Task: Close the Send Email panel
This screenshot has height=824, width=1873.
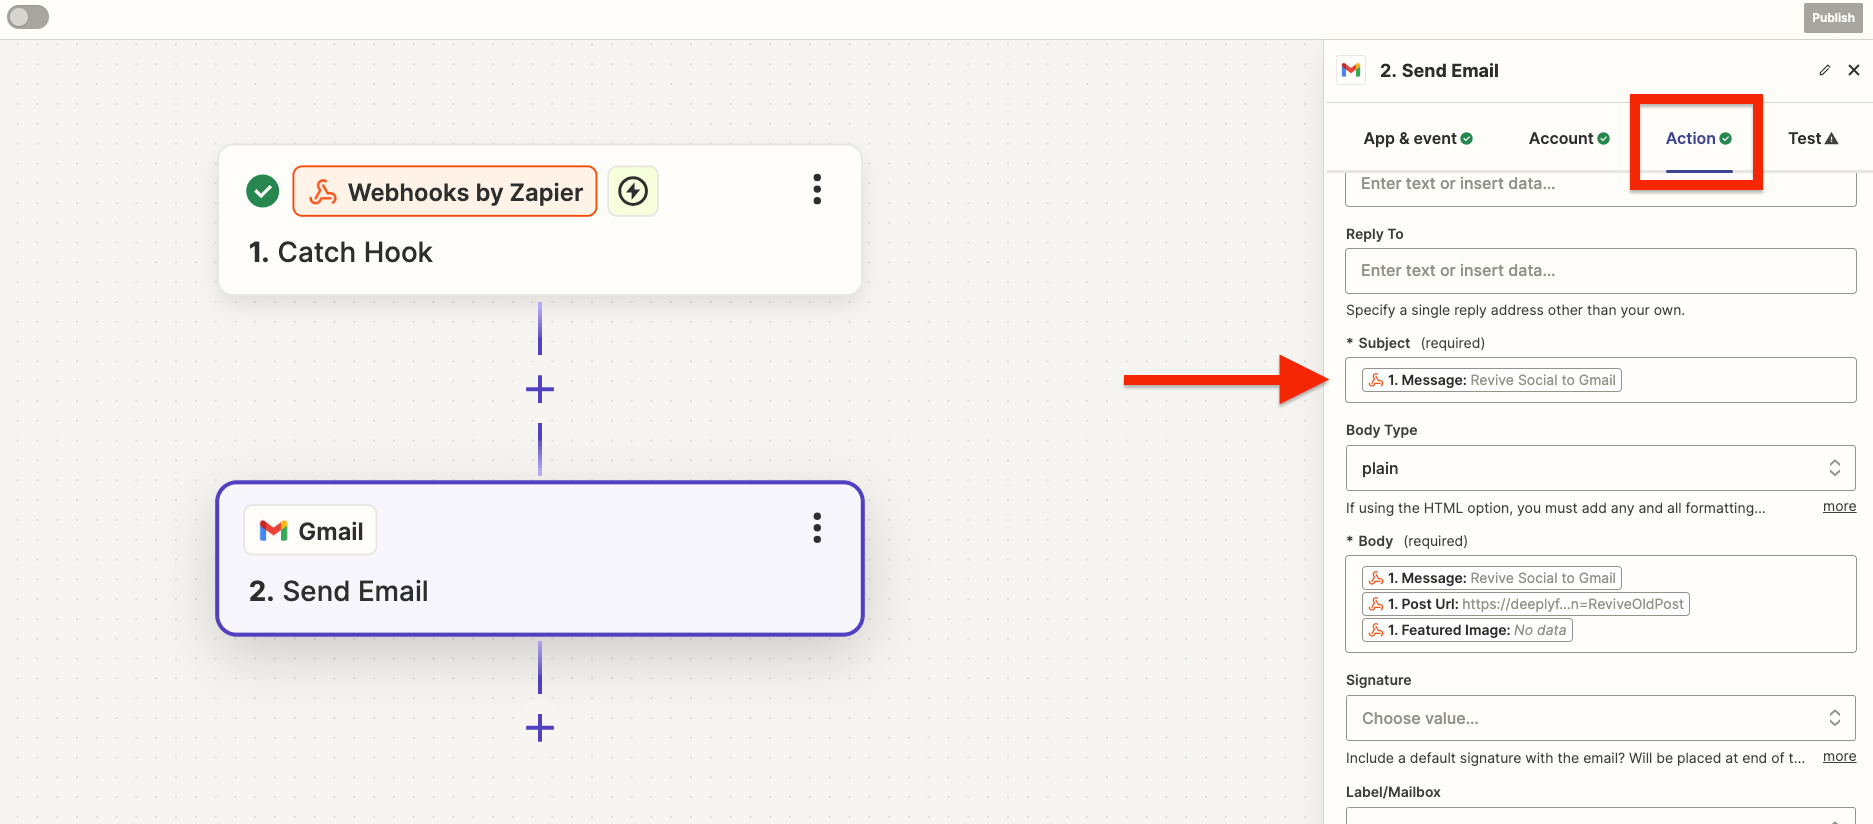Action: (x=1853, y=70)
